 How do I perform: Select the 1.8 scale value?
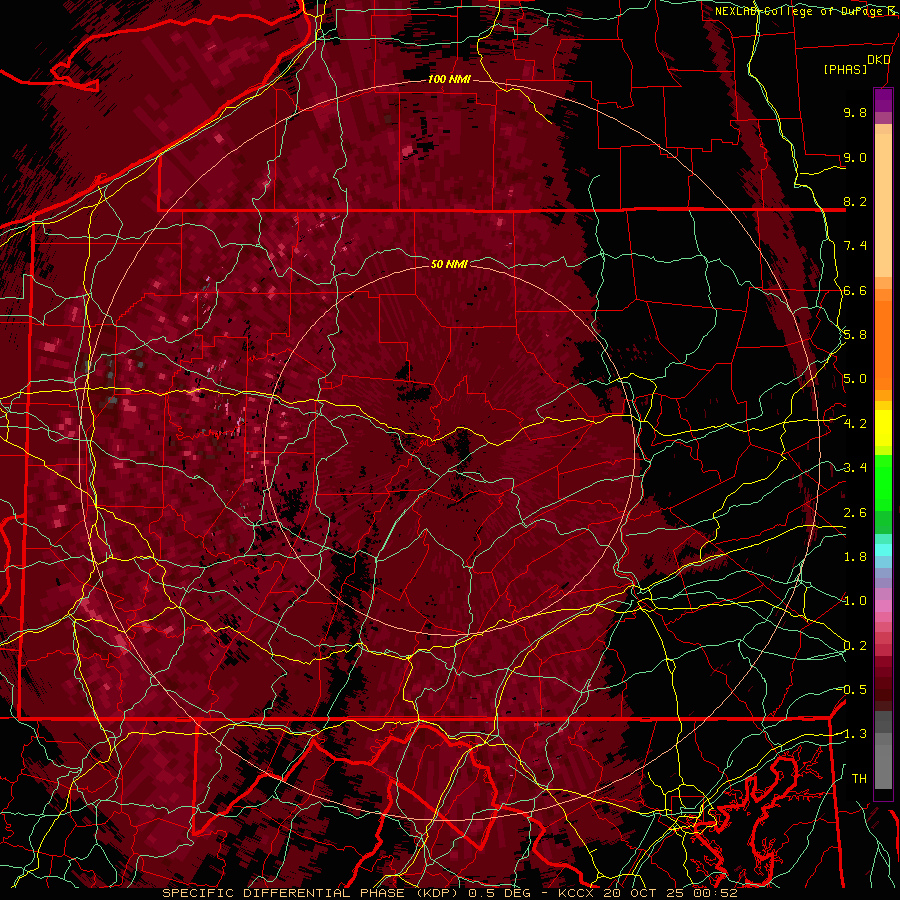click(x=855, y=557)
